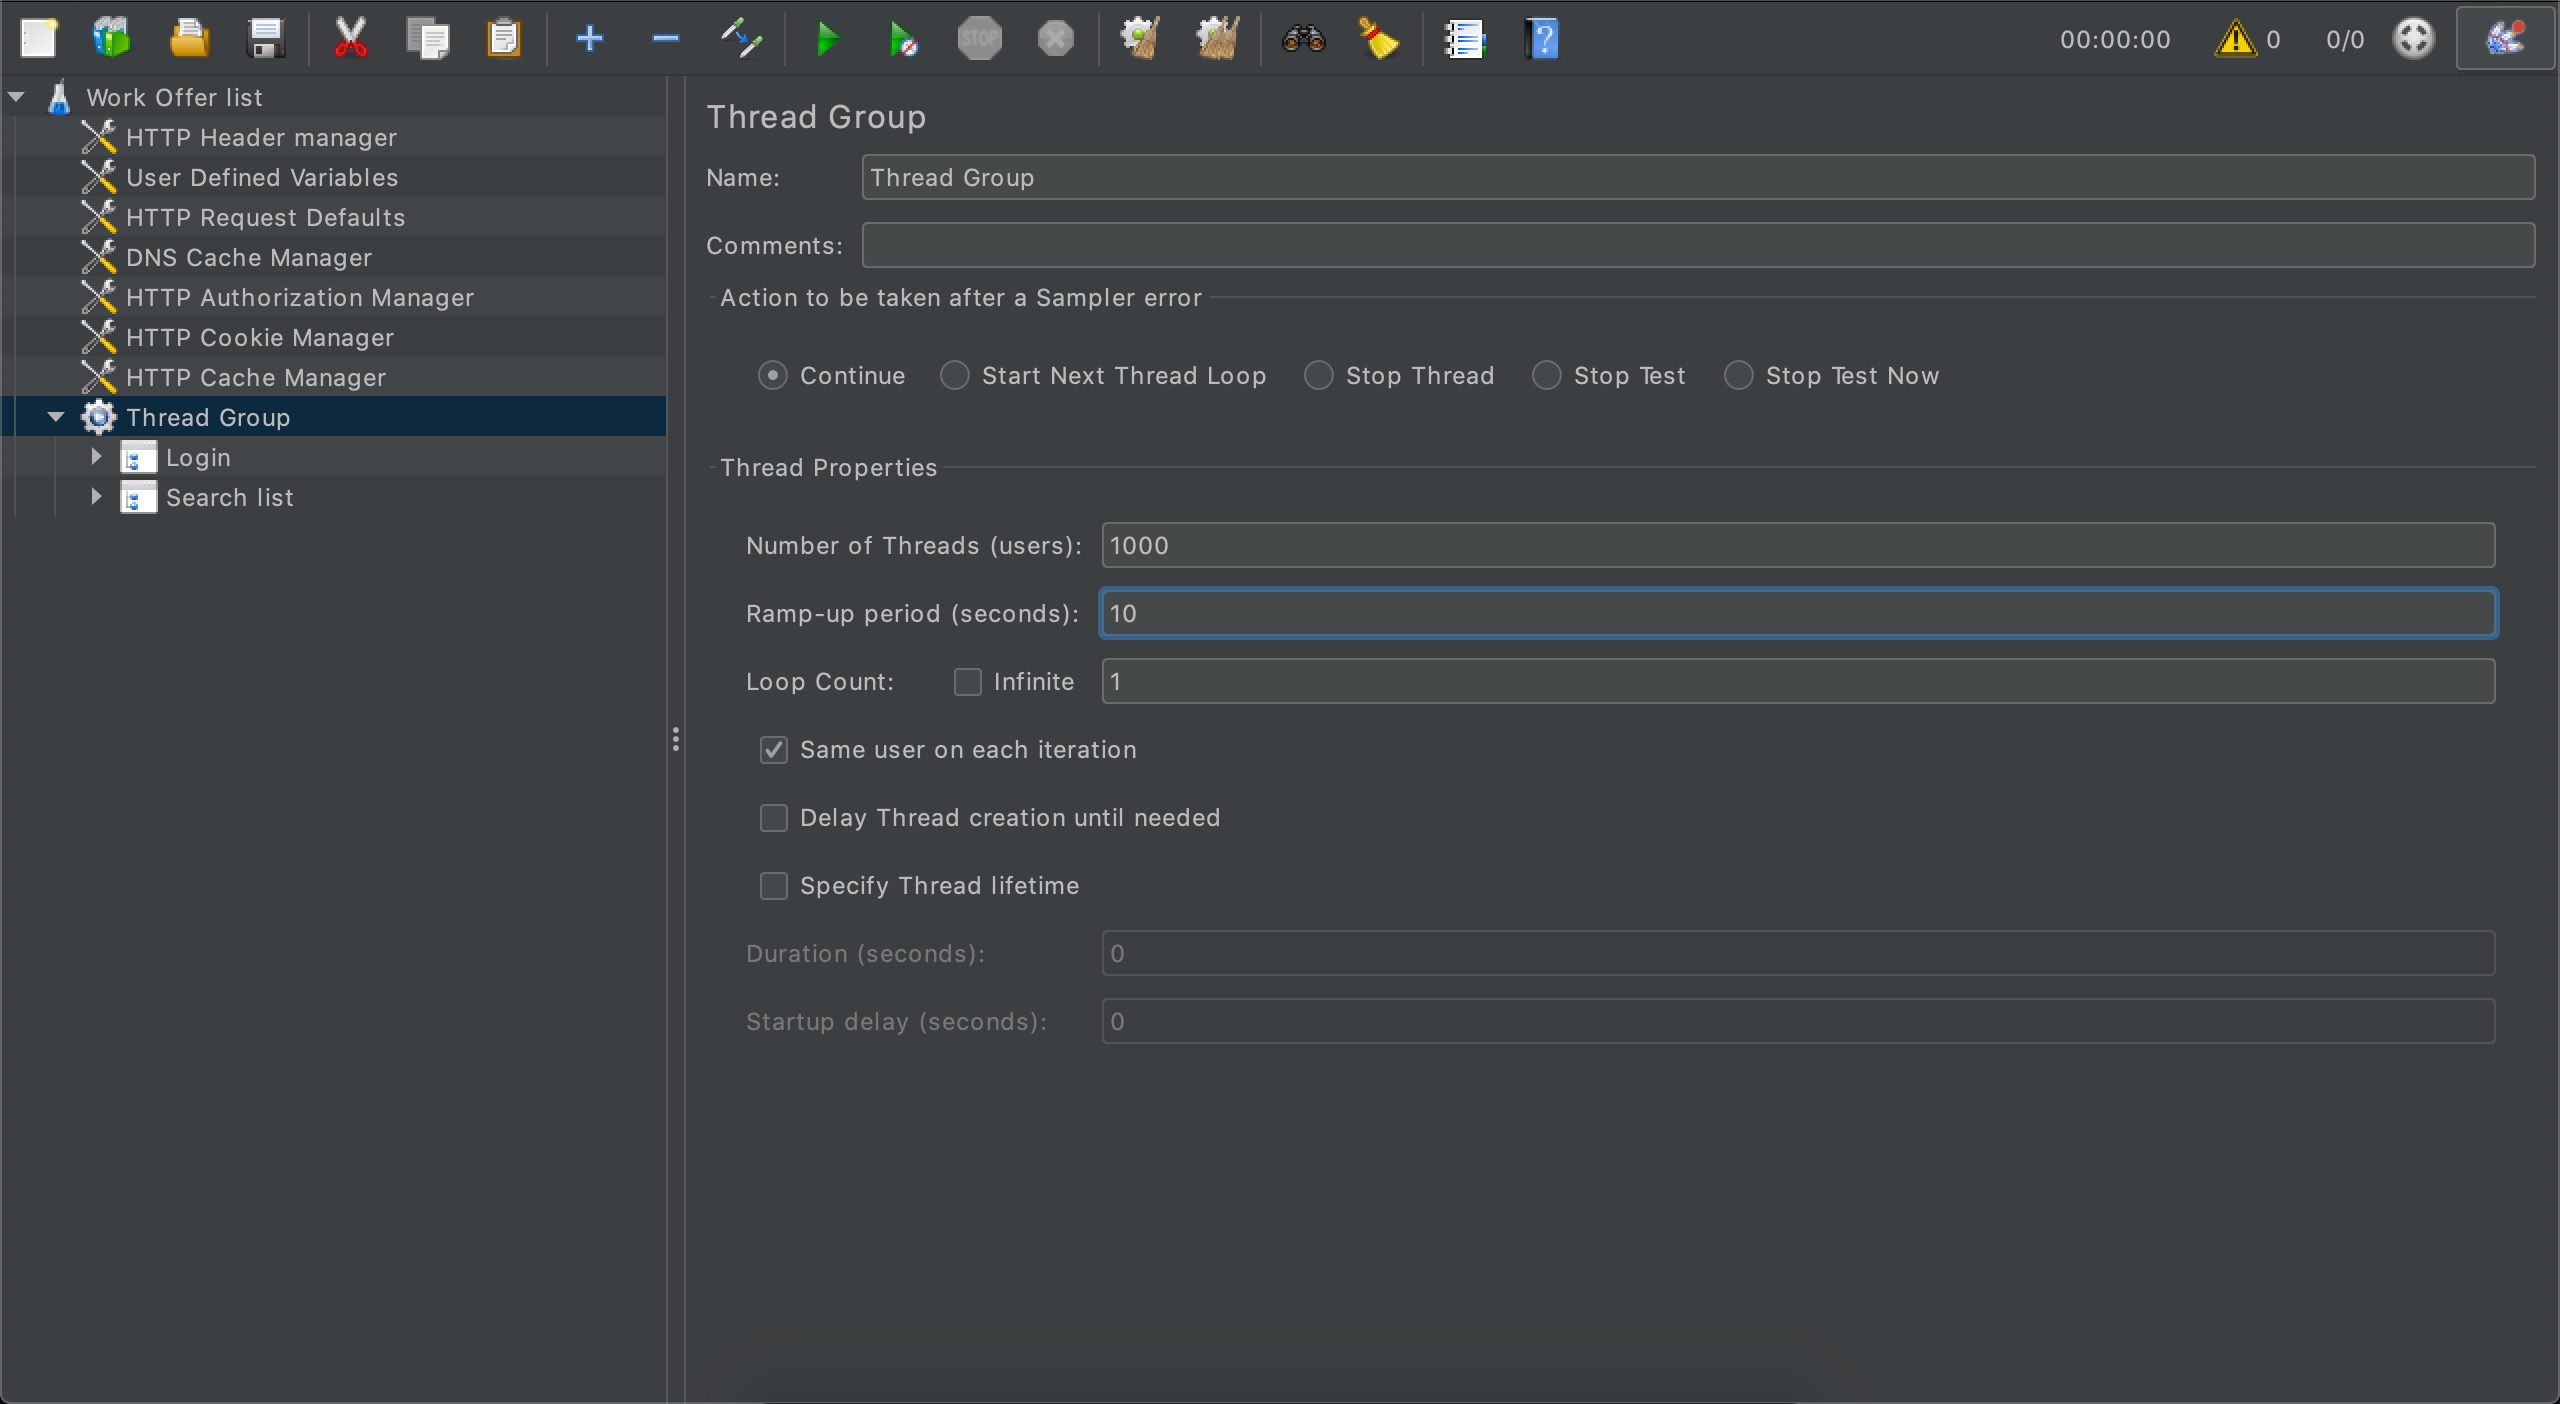Screen dimensions: 2560x1404
Task: Open the Function Helper list icon
Action: click(1465, 39)
